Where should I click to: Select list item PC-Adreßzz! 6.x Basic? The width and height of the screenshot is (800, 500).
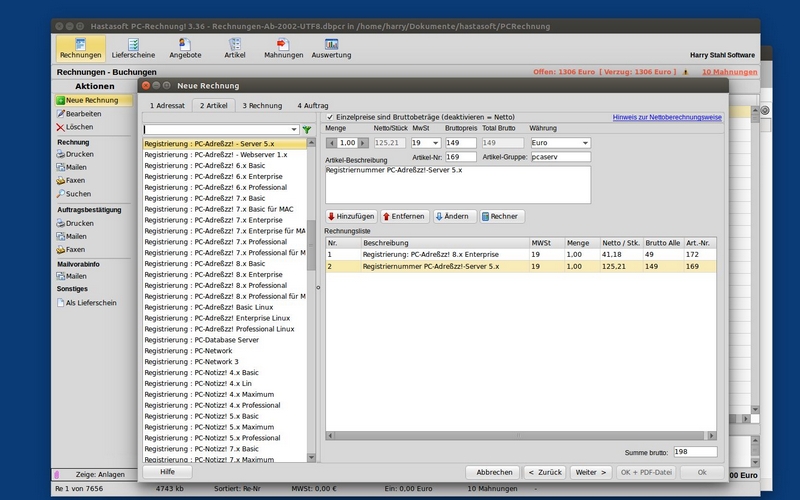pyautogui.click(x=224, y=166)
